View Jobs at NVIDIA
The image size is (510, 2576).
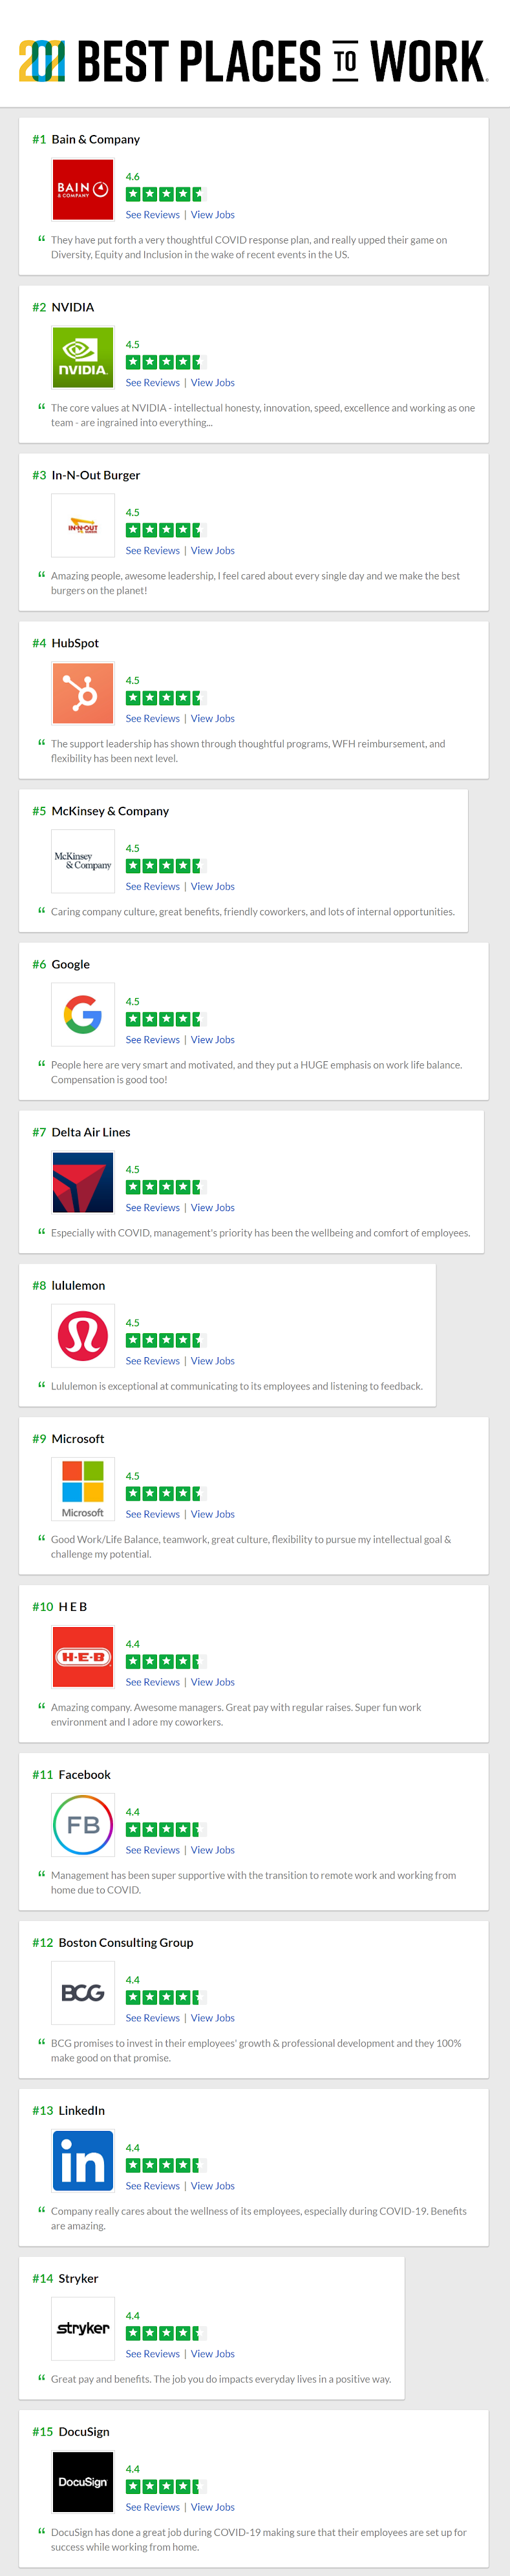click(x=213, y=383)
